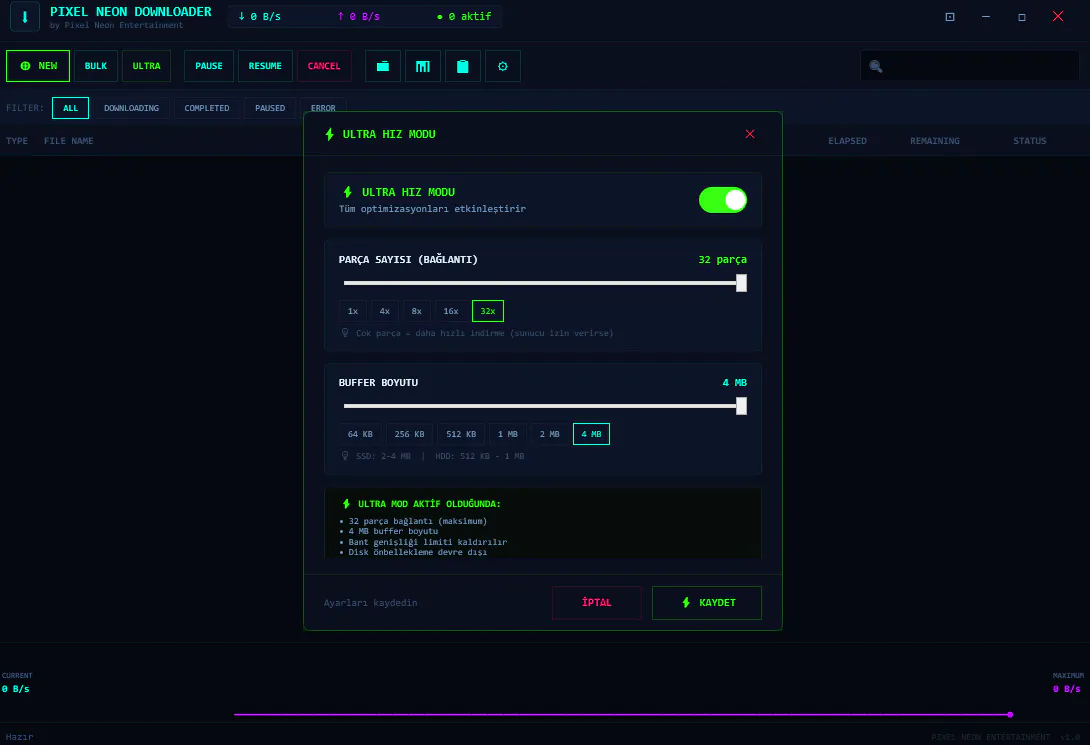This screenshot has width=1090, height=745.
Task: Click the ELAPSED column header
Action: pyautogui.click(x=847, y=141)
